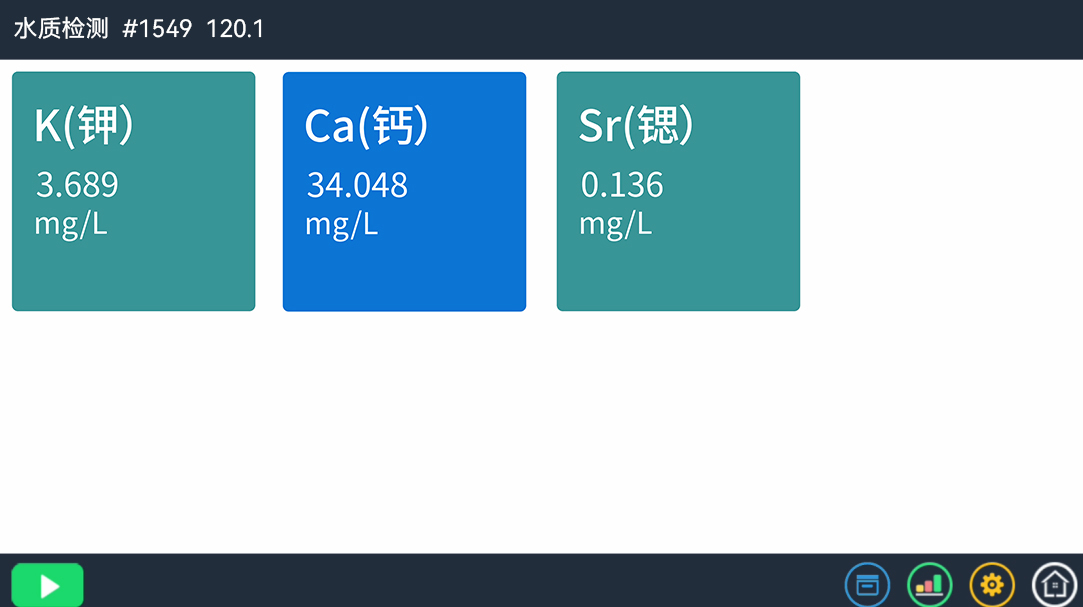Click sample number #1549 in title bar

pos(158,29)
